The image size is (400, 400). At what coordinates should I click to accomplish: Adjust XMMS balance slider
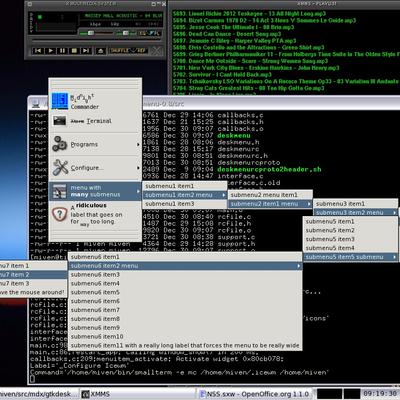(126, 33)
